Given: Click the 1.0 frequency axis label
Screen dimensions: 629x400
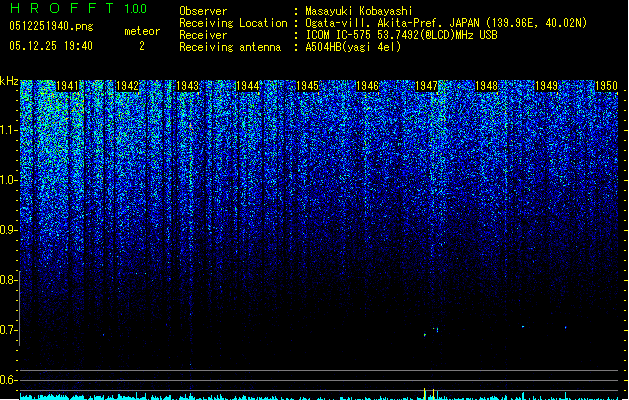Looking at the screenshot, I should pyautogui.click(x=8, y=180).
